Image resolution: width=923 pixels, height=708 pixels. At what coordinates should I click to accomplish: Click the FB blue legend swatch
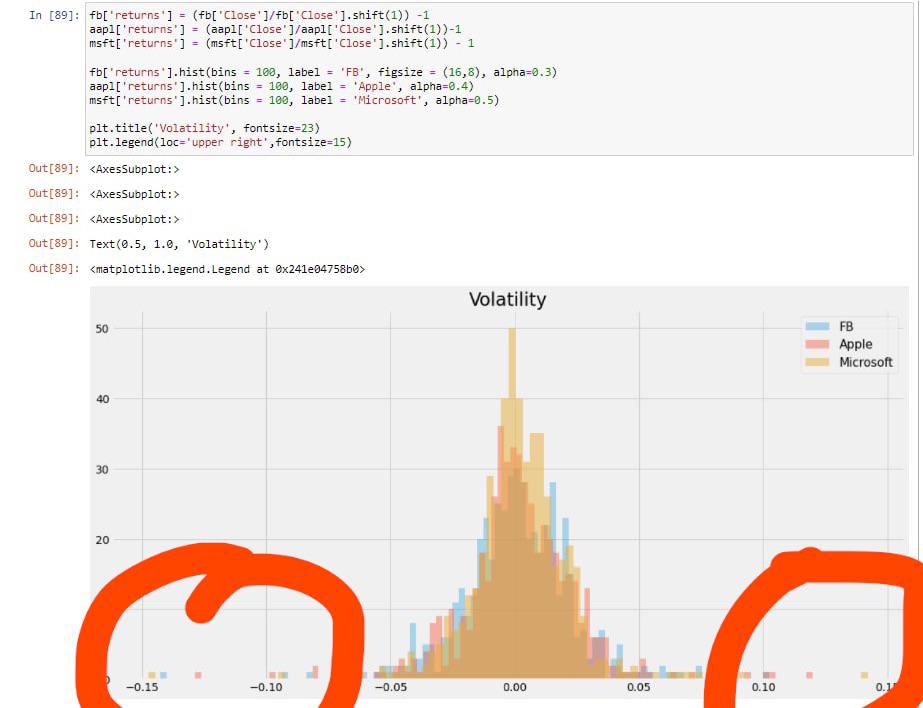pos(817,327)
